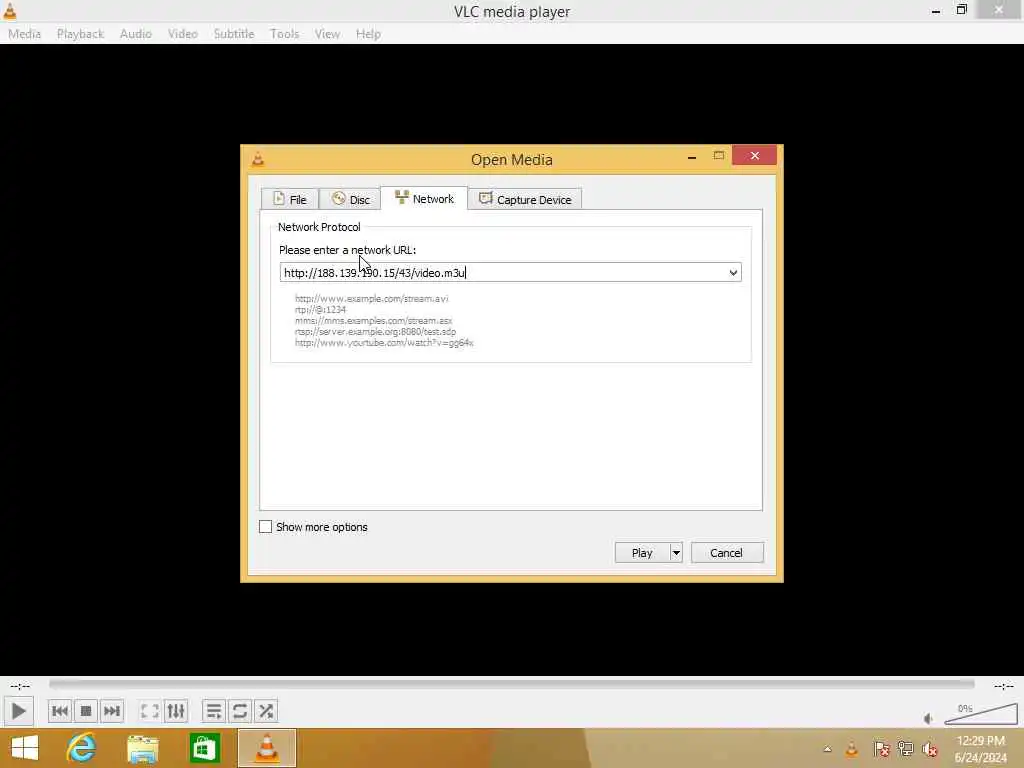This screenshot has height=768, width=1024.
Task: Click example text http://www.example.com/stream.avi
Action: point(372,298)
